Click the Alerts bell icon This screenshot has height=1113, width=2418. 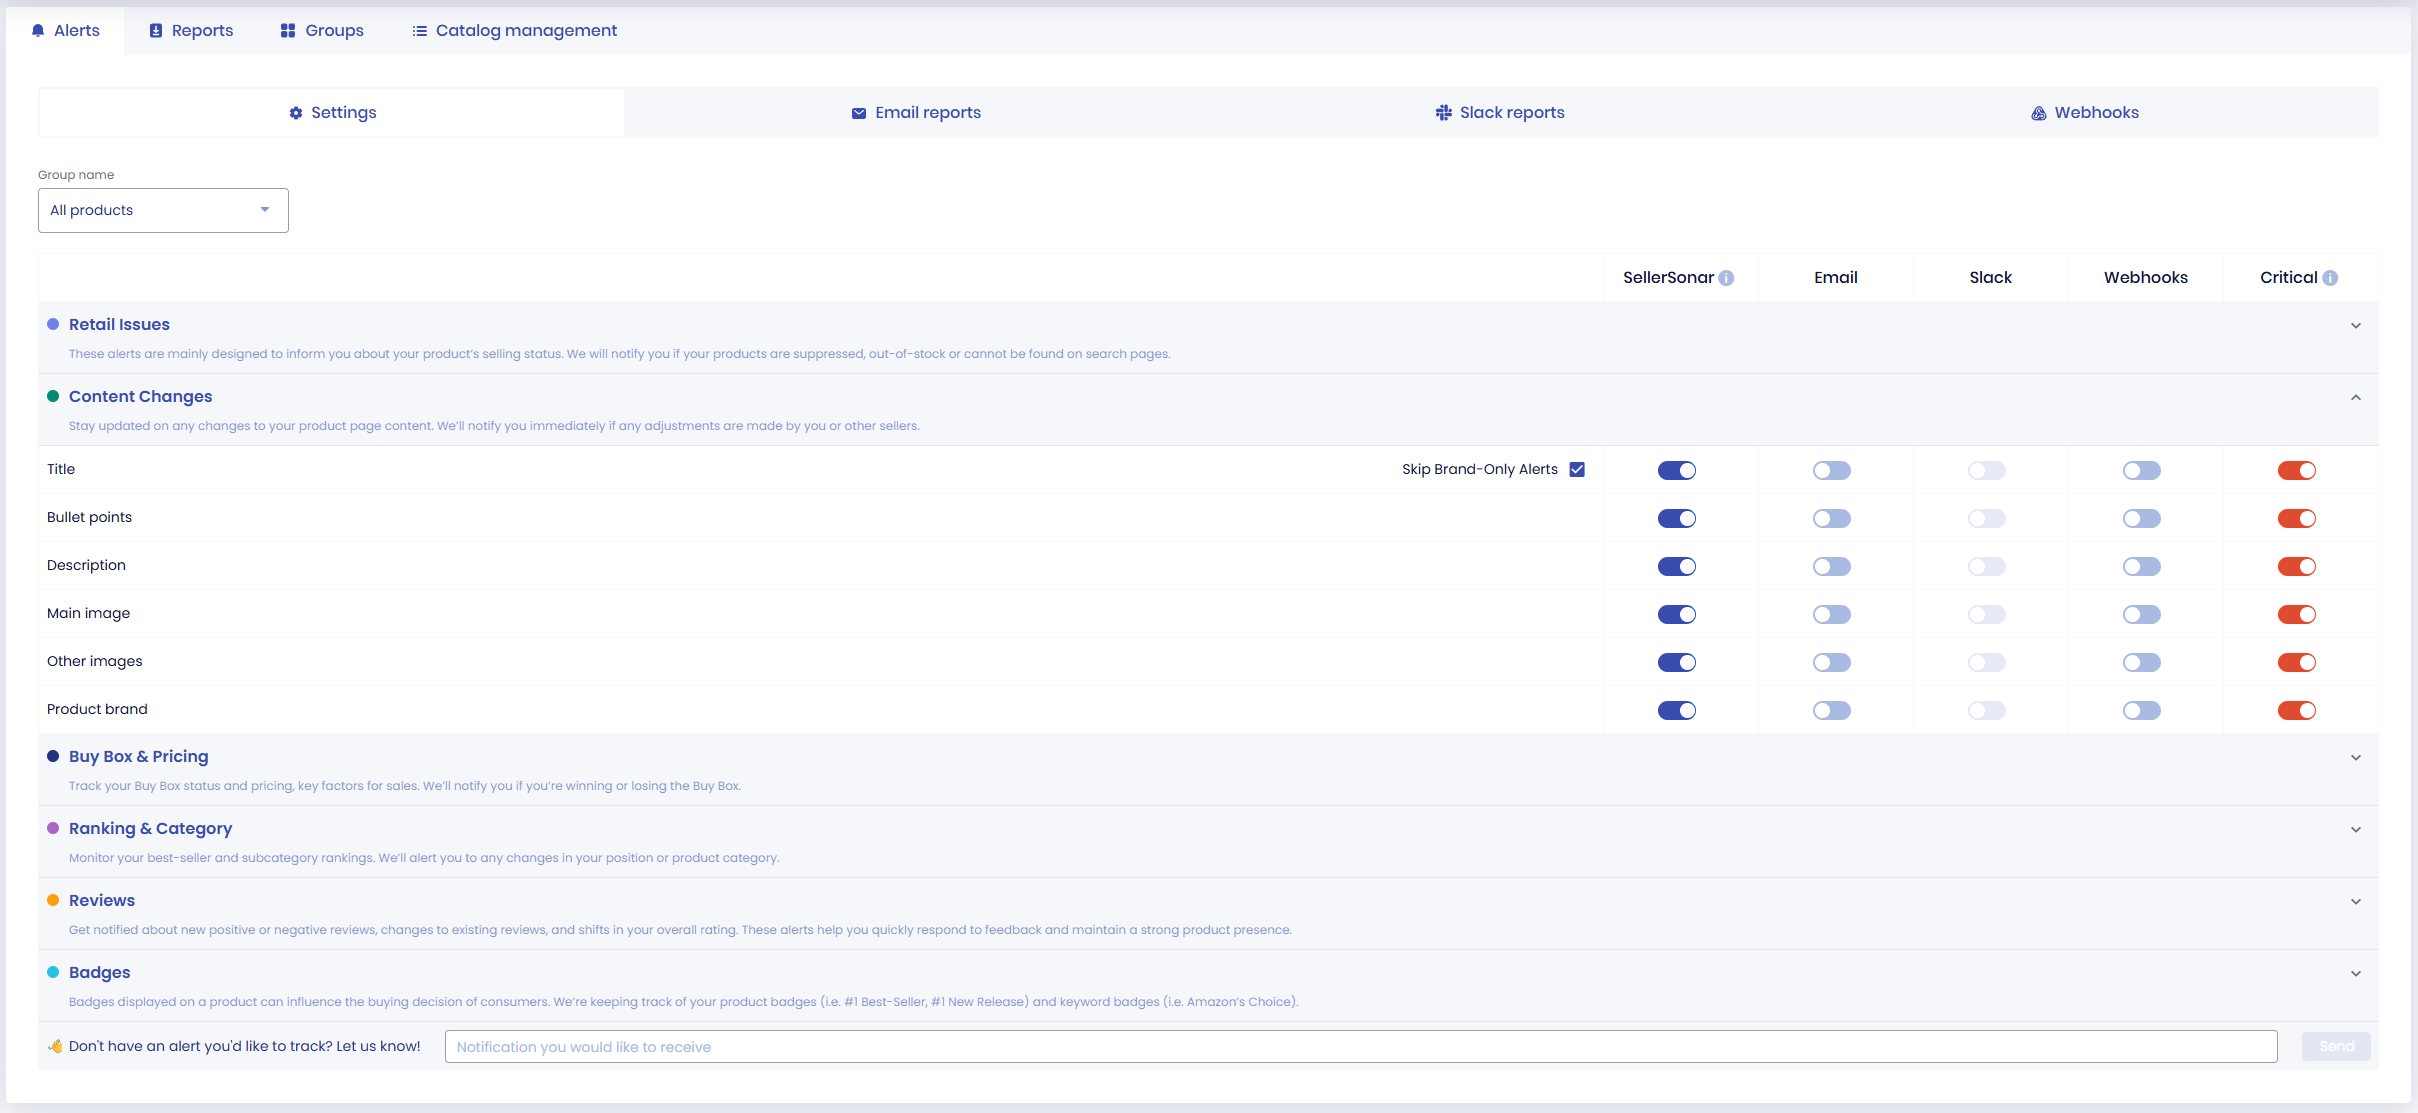pyautogui.click(x=38, y=31)
